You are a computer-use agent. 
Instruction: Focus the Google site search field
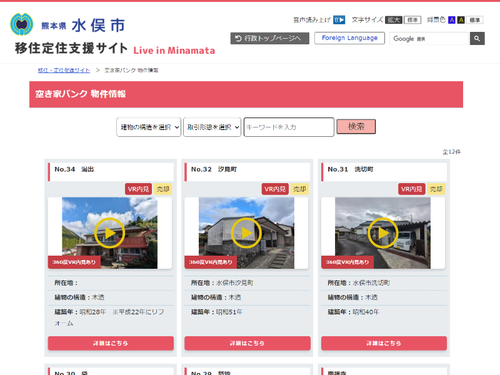point(430,39)
